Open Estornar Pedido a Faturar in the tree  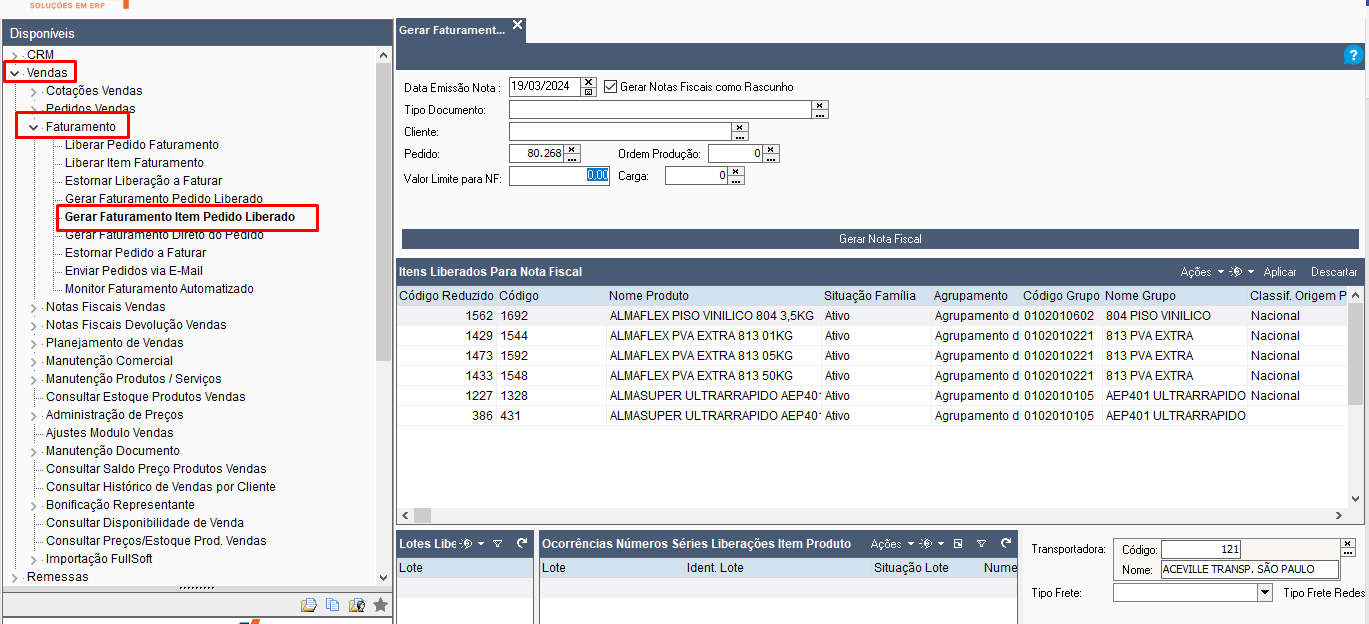click(136, 253)
